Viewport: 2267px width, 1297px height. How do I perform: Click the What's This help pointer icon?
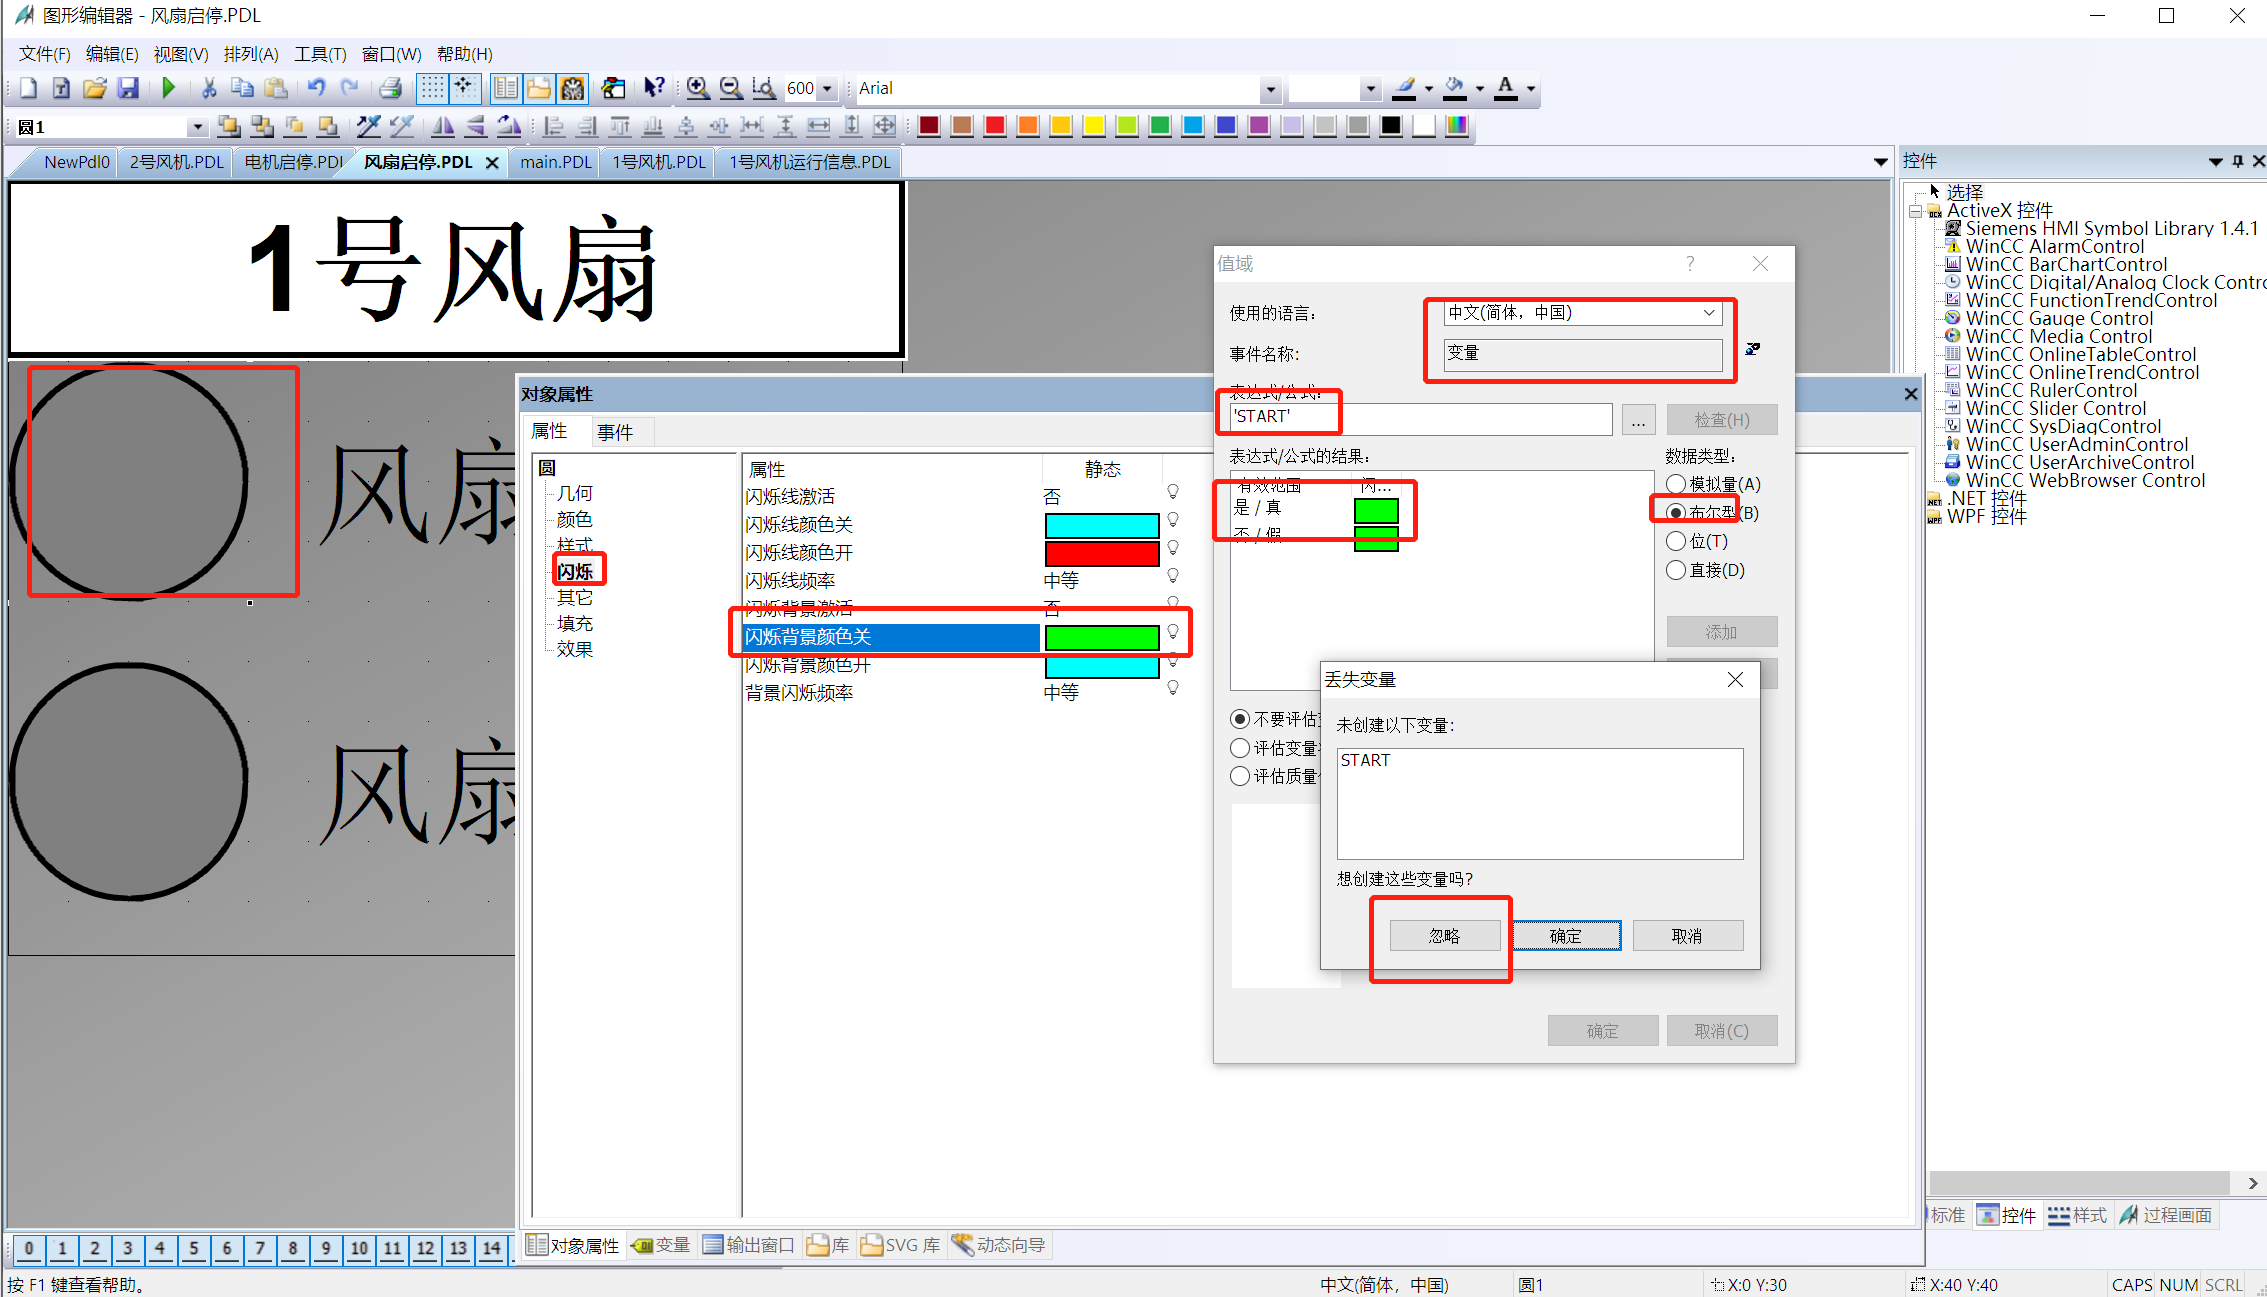point(653,88)
